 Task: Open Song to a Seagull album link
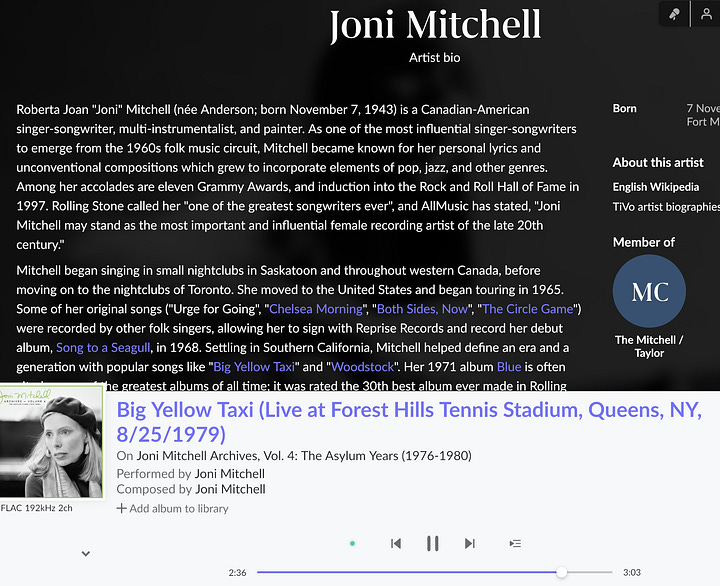[103, 348]
